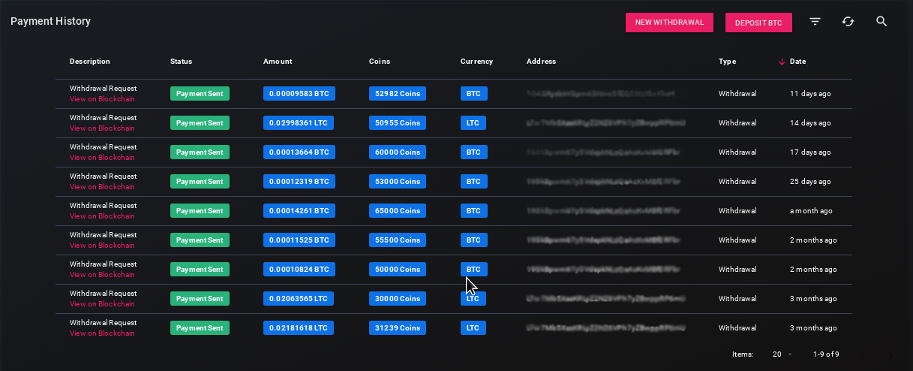Click the BTC currency tag in the 60000 Coins row
The width and height of the screenshot is (913, 371).
pyautogui.click(x=474, y=152)
